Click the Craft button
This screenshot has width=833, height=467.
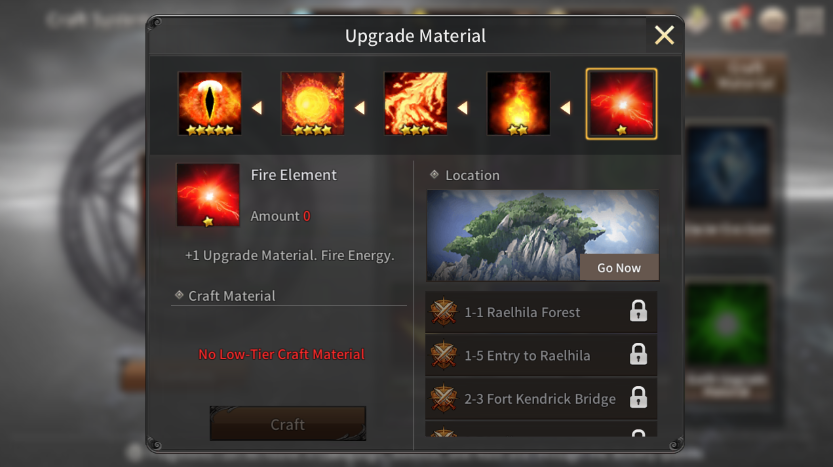(288, 424)
